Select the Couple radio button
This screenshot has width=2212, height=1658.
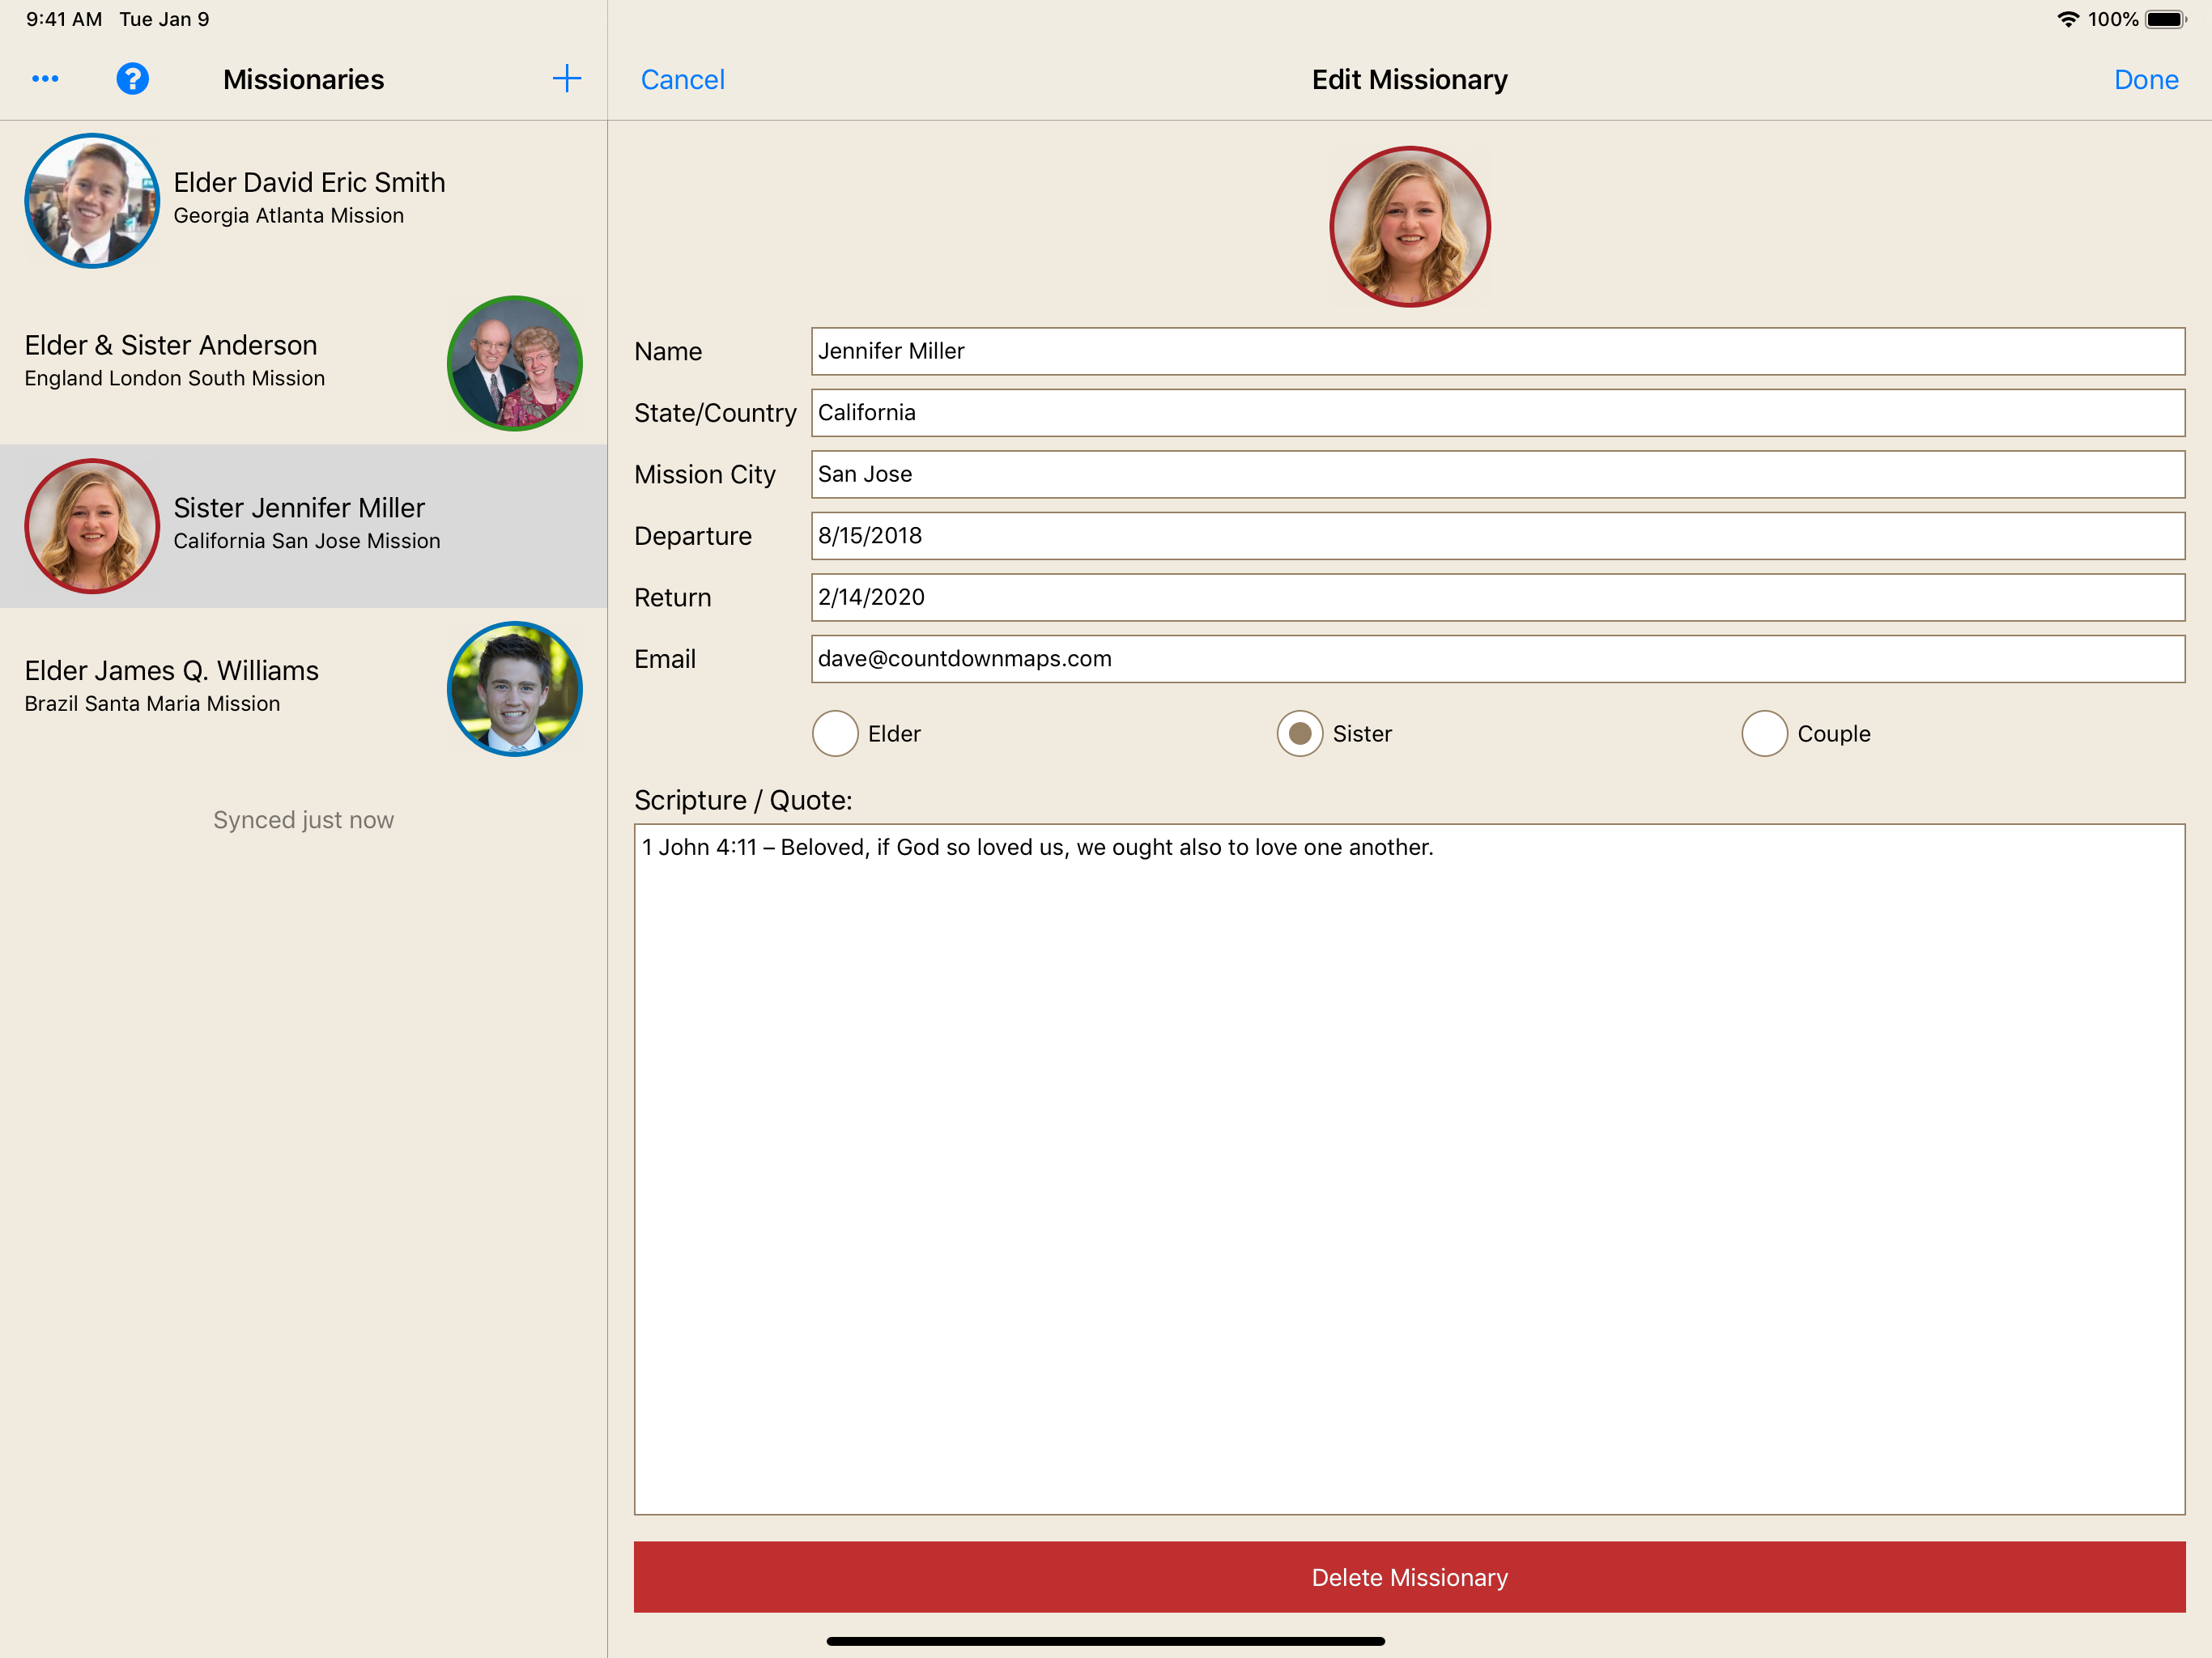1764,733
